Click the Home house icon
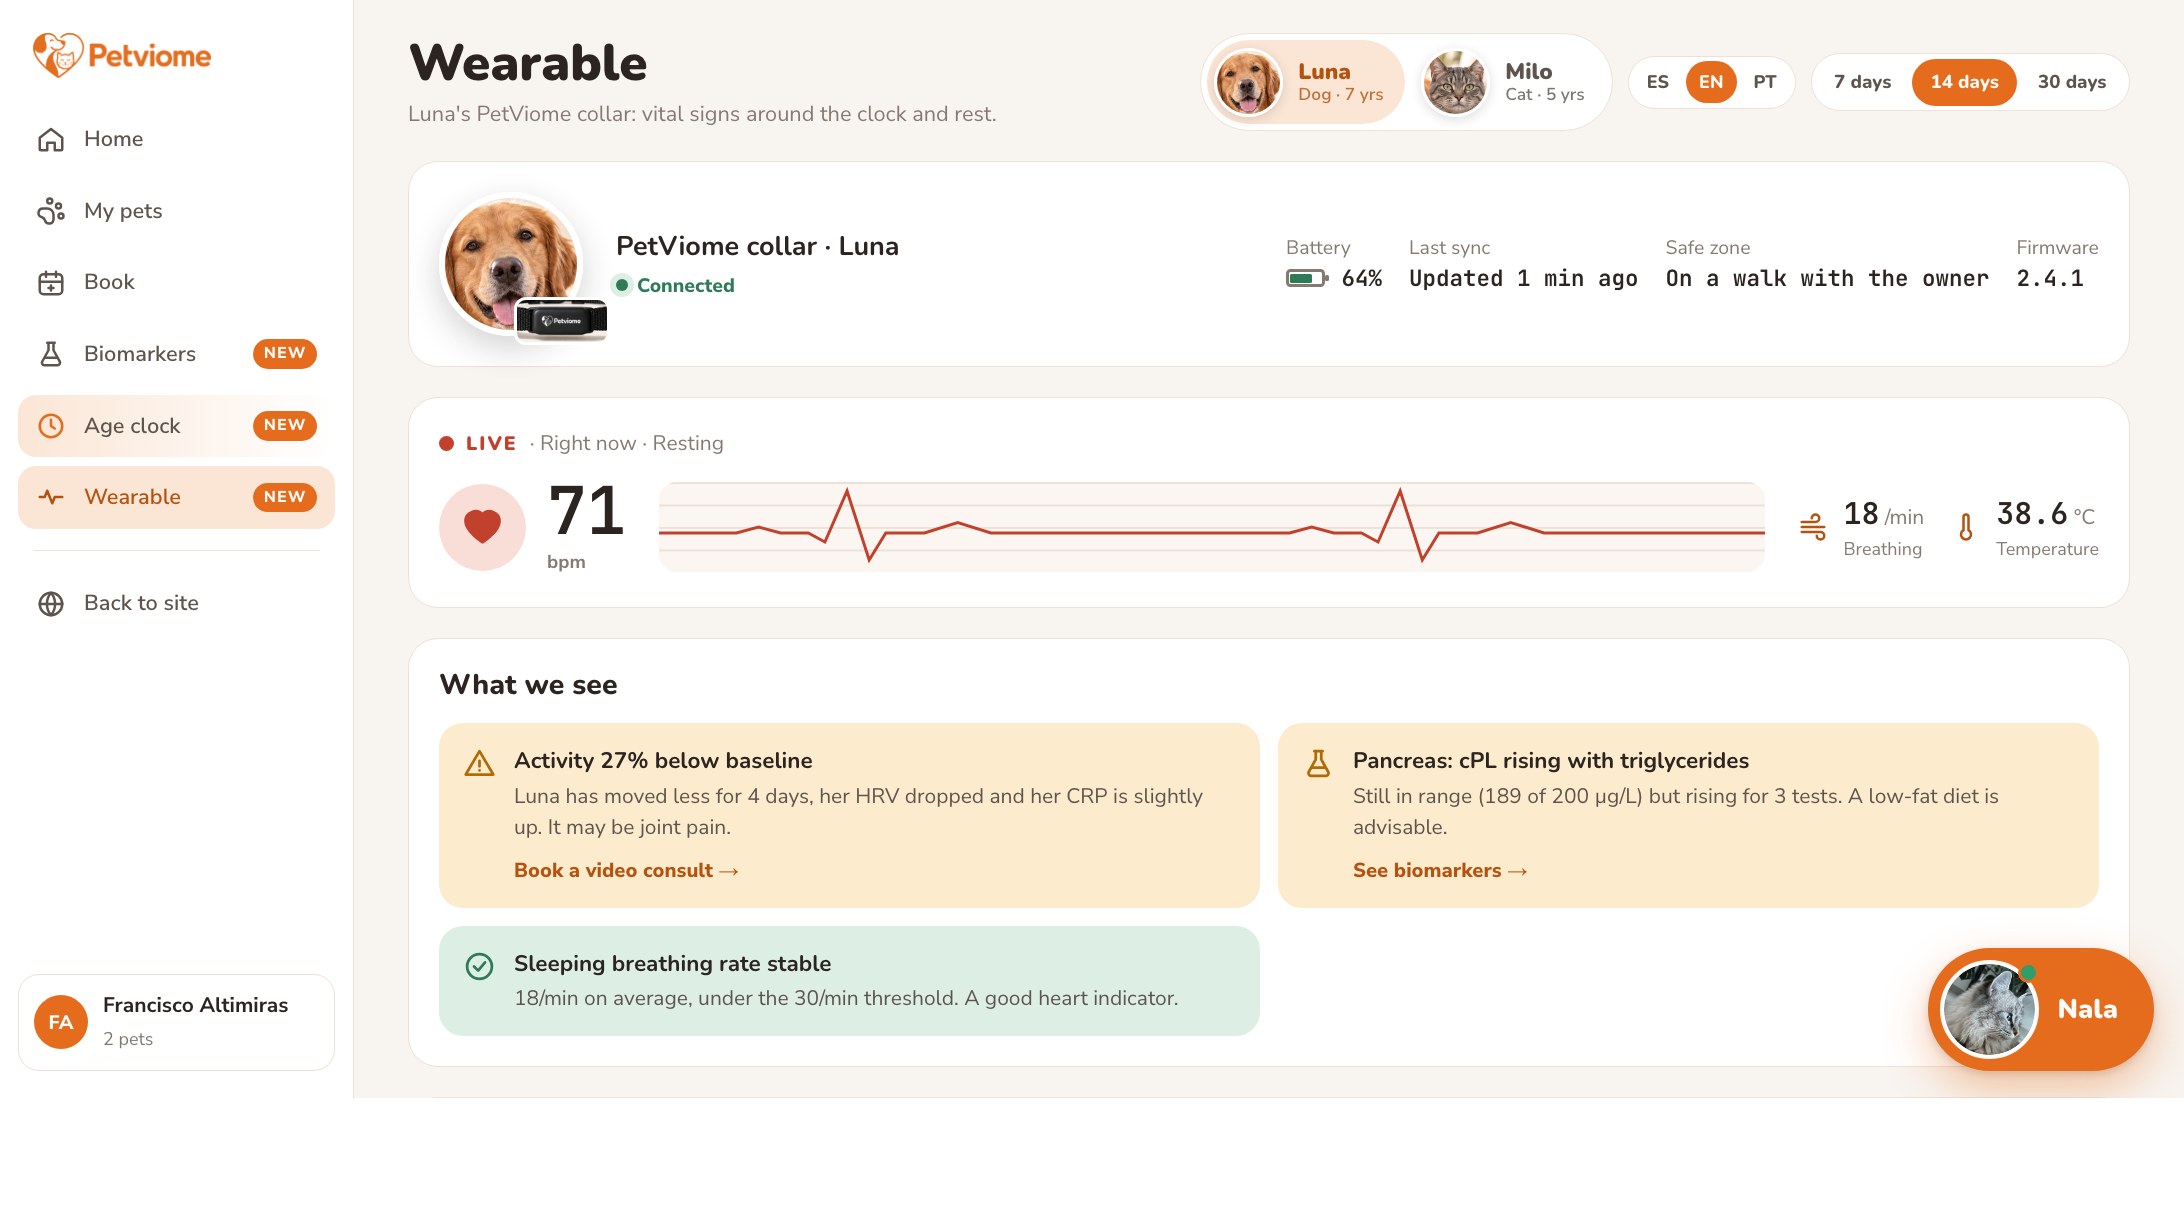2184x1229 pixels. coord(51,139)
